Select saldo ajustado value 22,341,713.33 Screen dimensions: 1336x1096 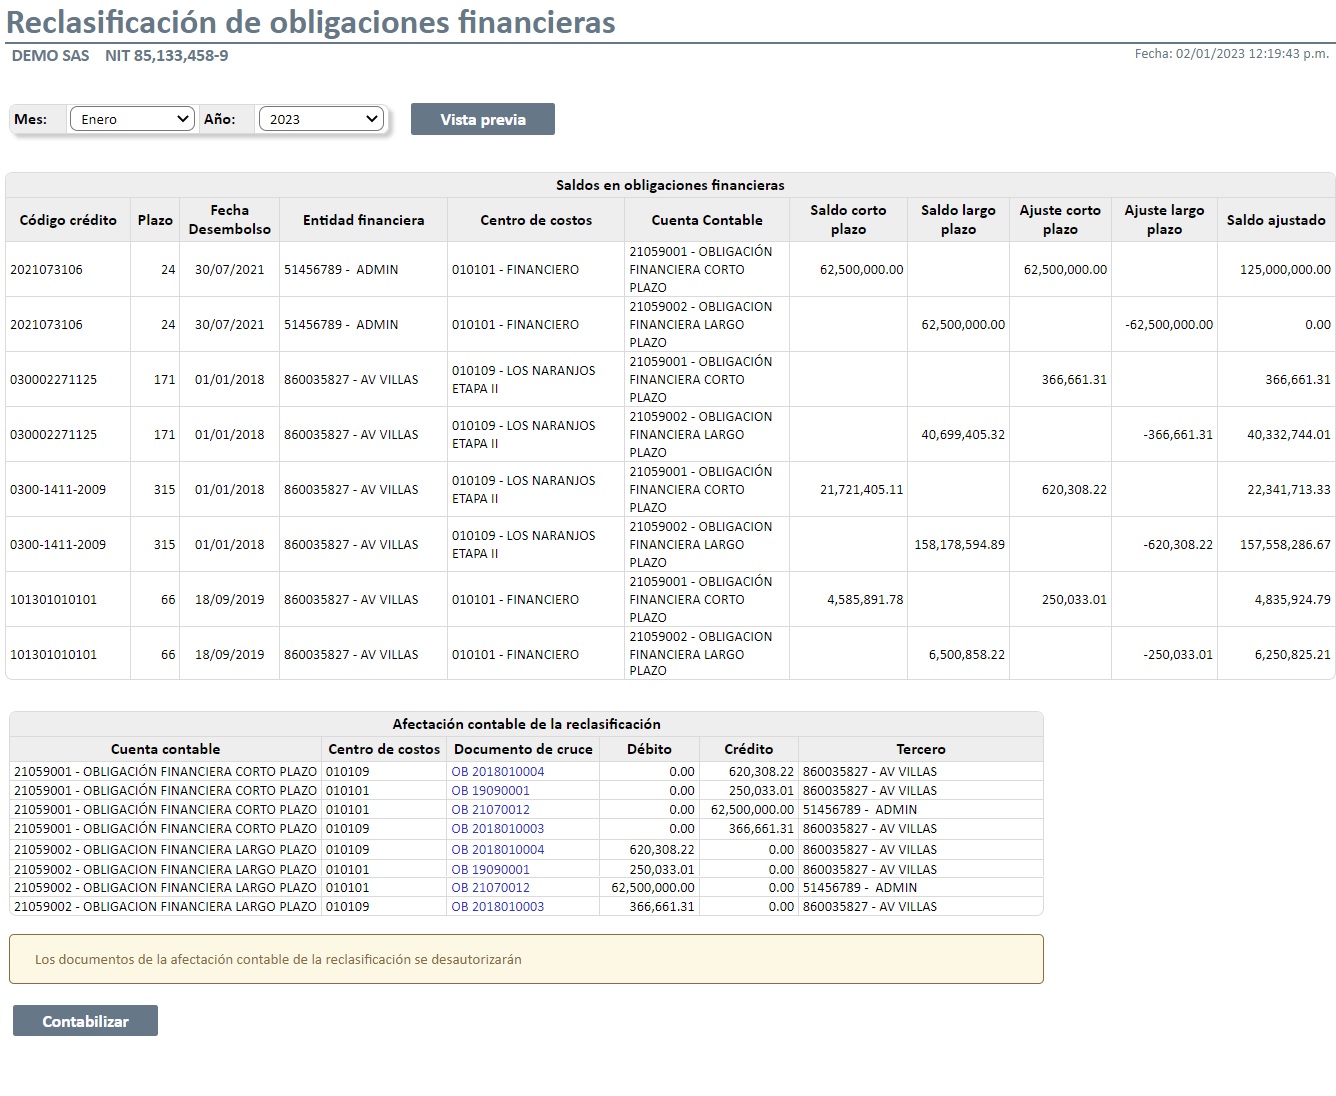1289,490
